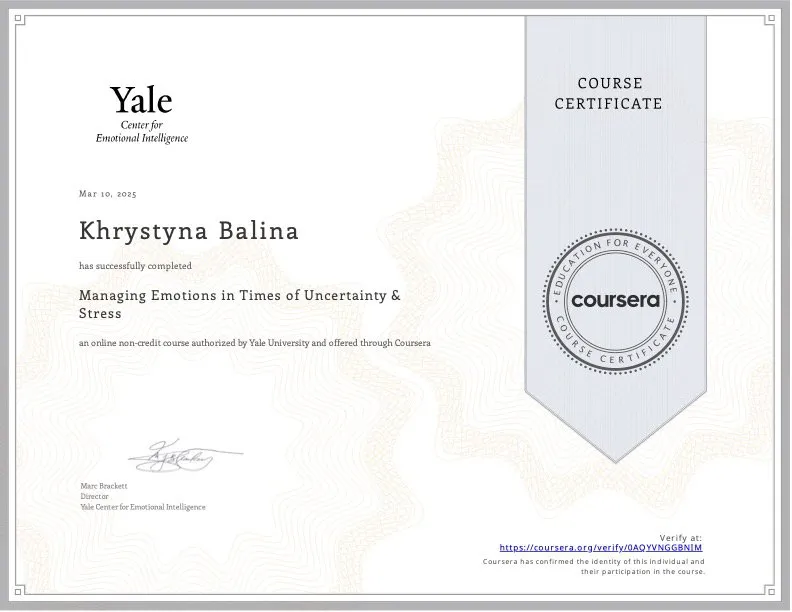Click the pointed tip of the ribbon
This screenshot has height=612, width=792.
pos(615,458)
